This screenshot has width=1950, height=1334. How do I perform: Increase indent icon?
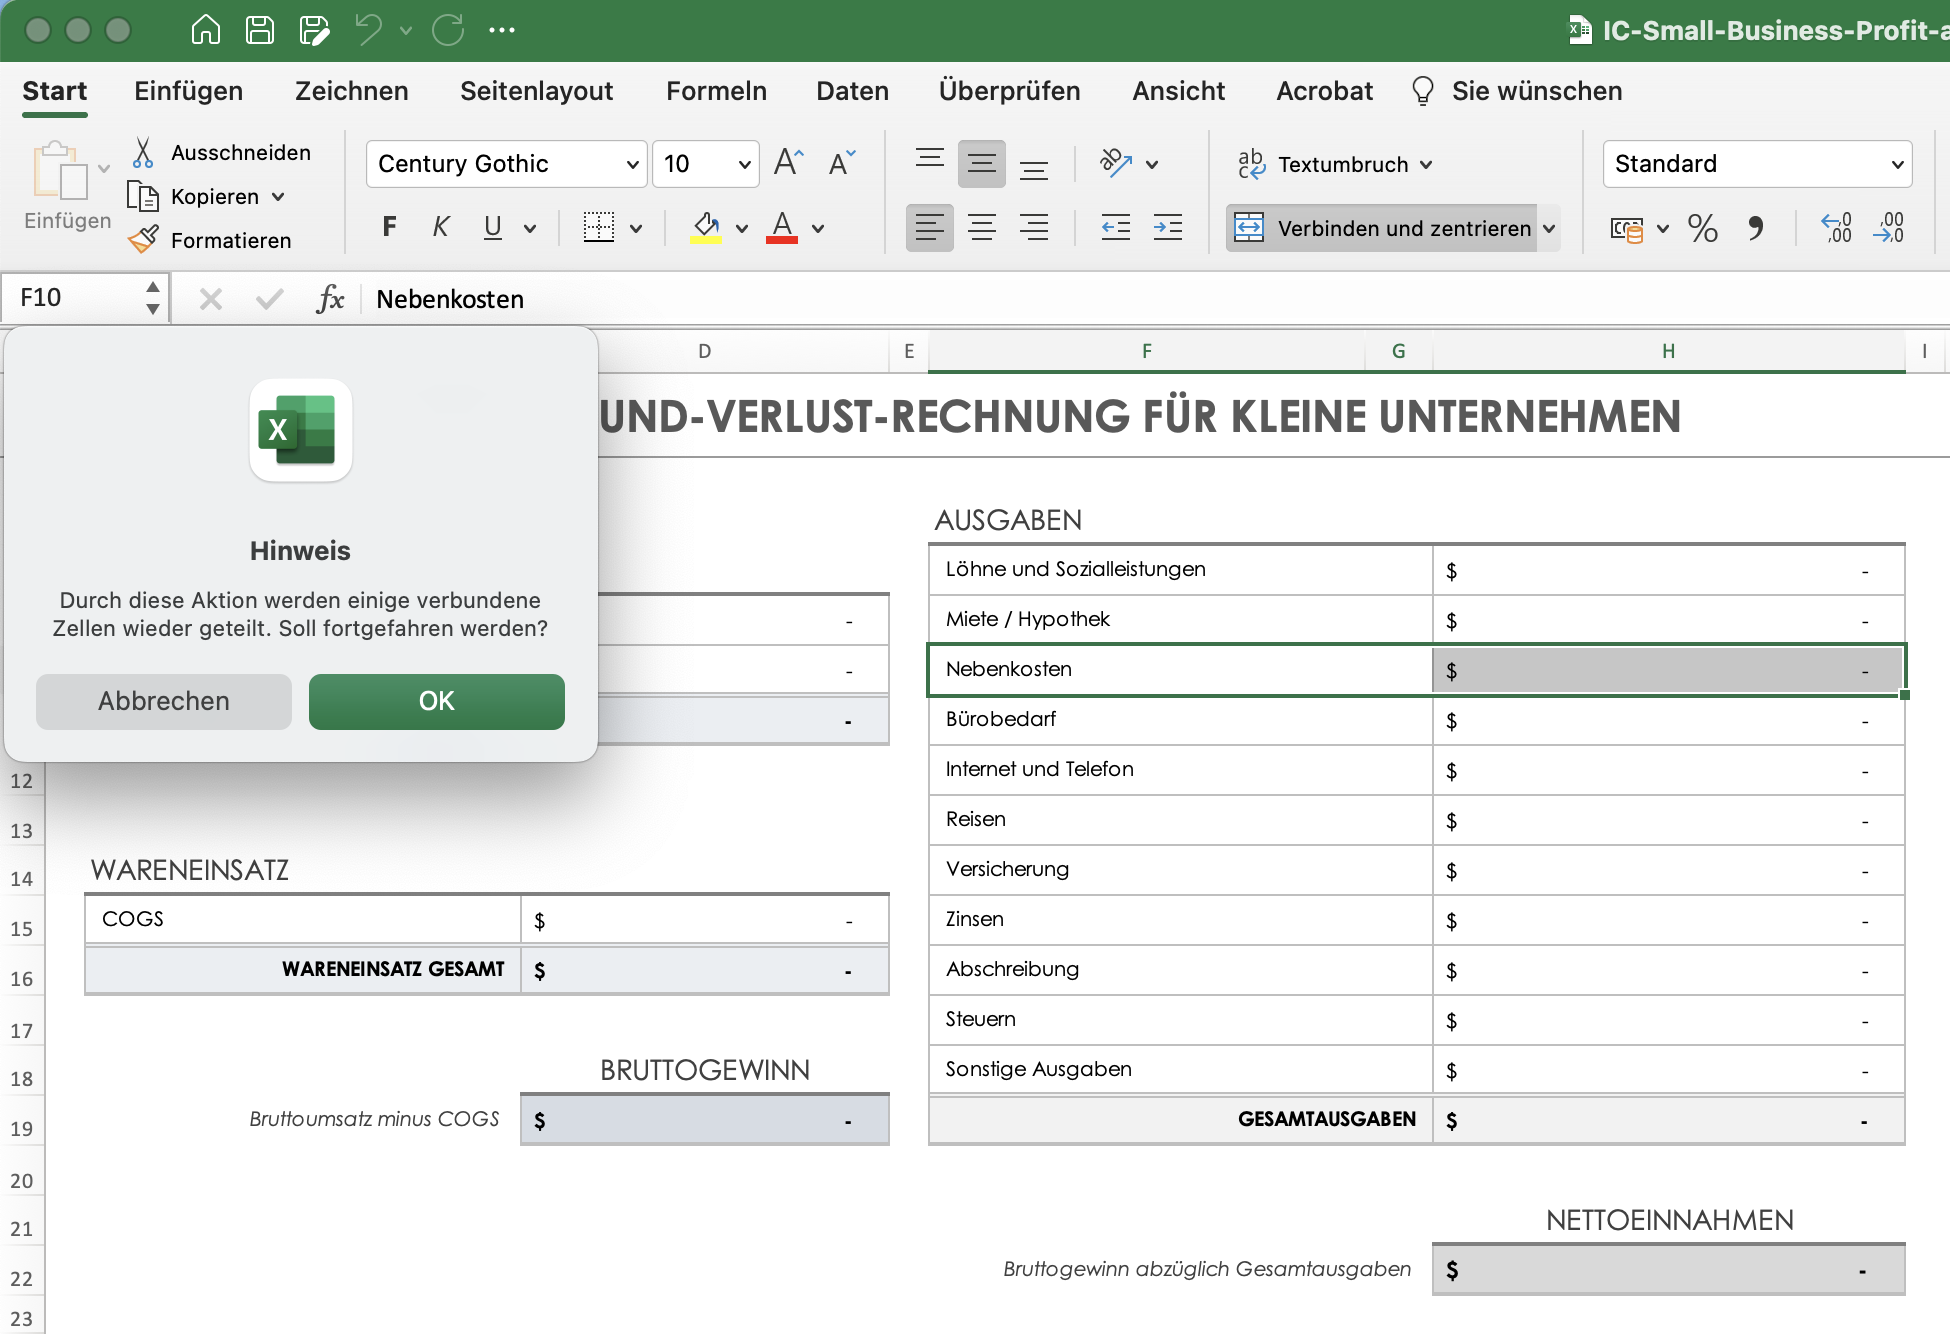1168,227
